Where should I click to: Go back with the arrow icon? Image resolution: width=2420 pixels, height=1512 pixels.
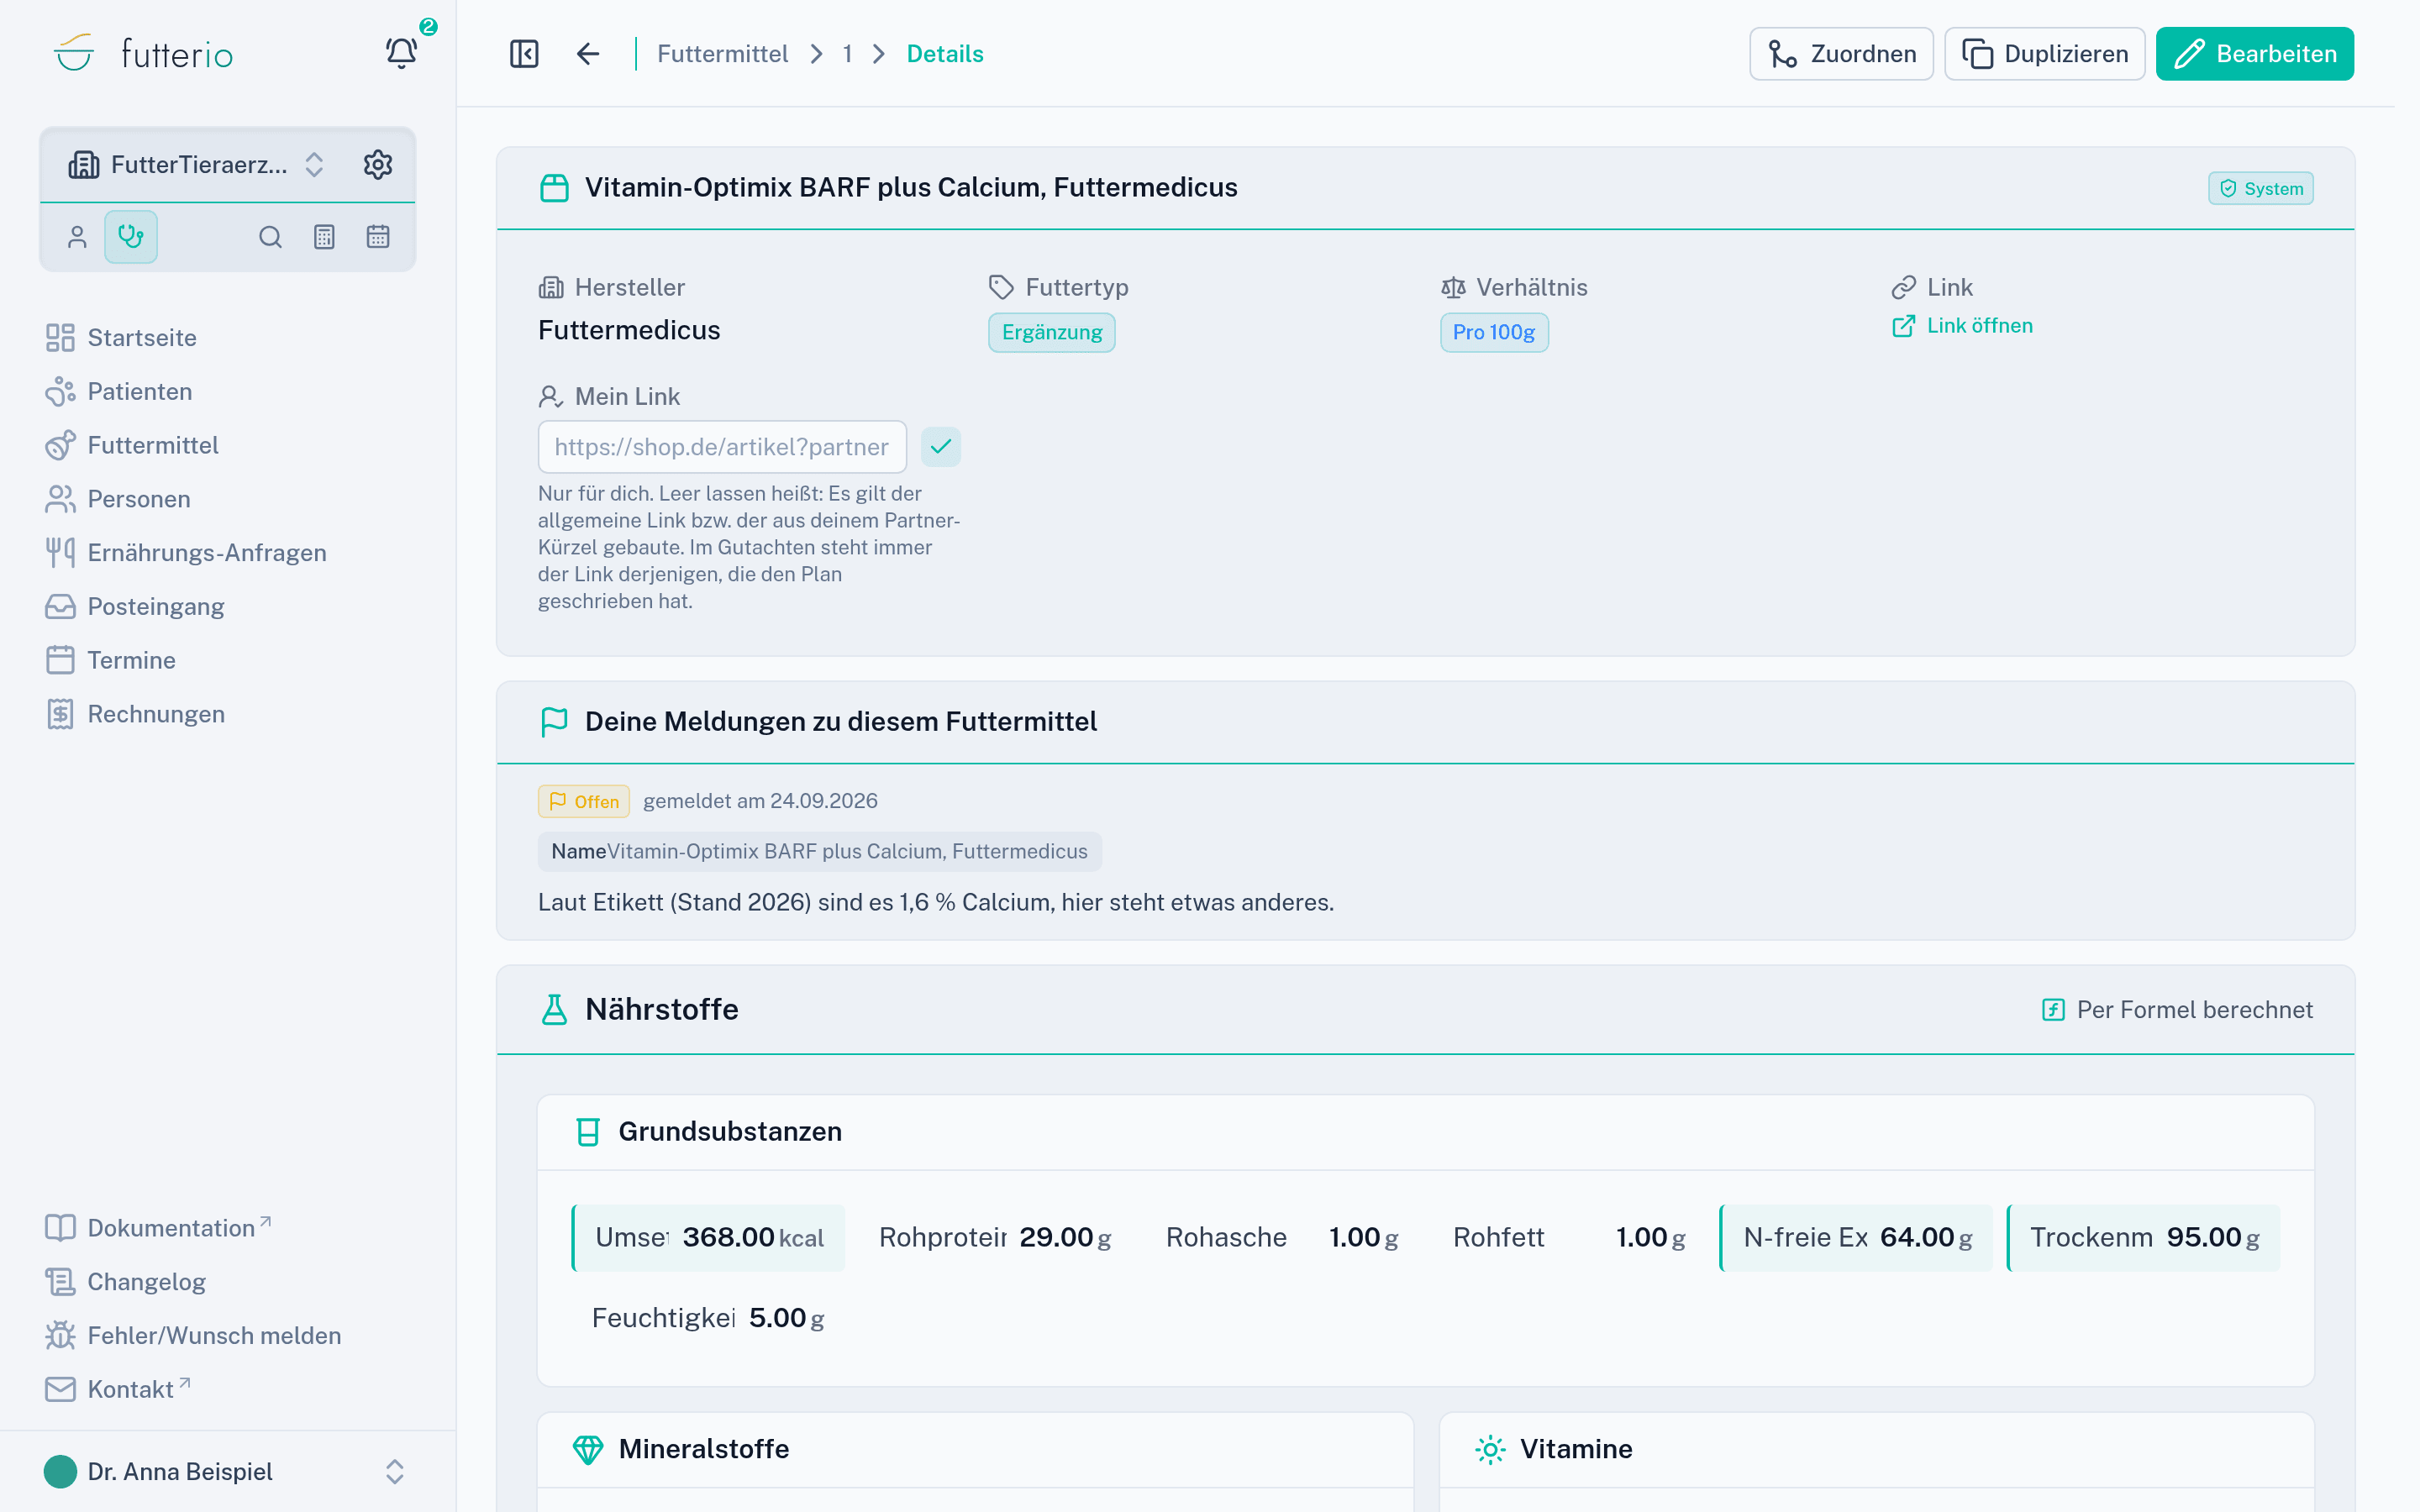(x=588, y=54)
